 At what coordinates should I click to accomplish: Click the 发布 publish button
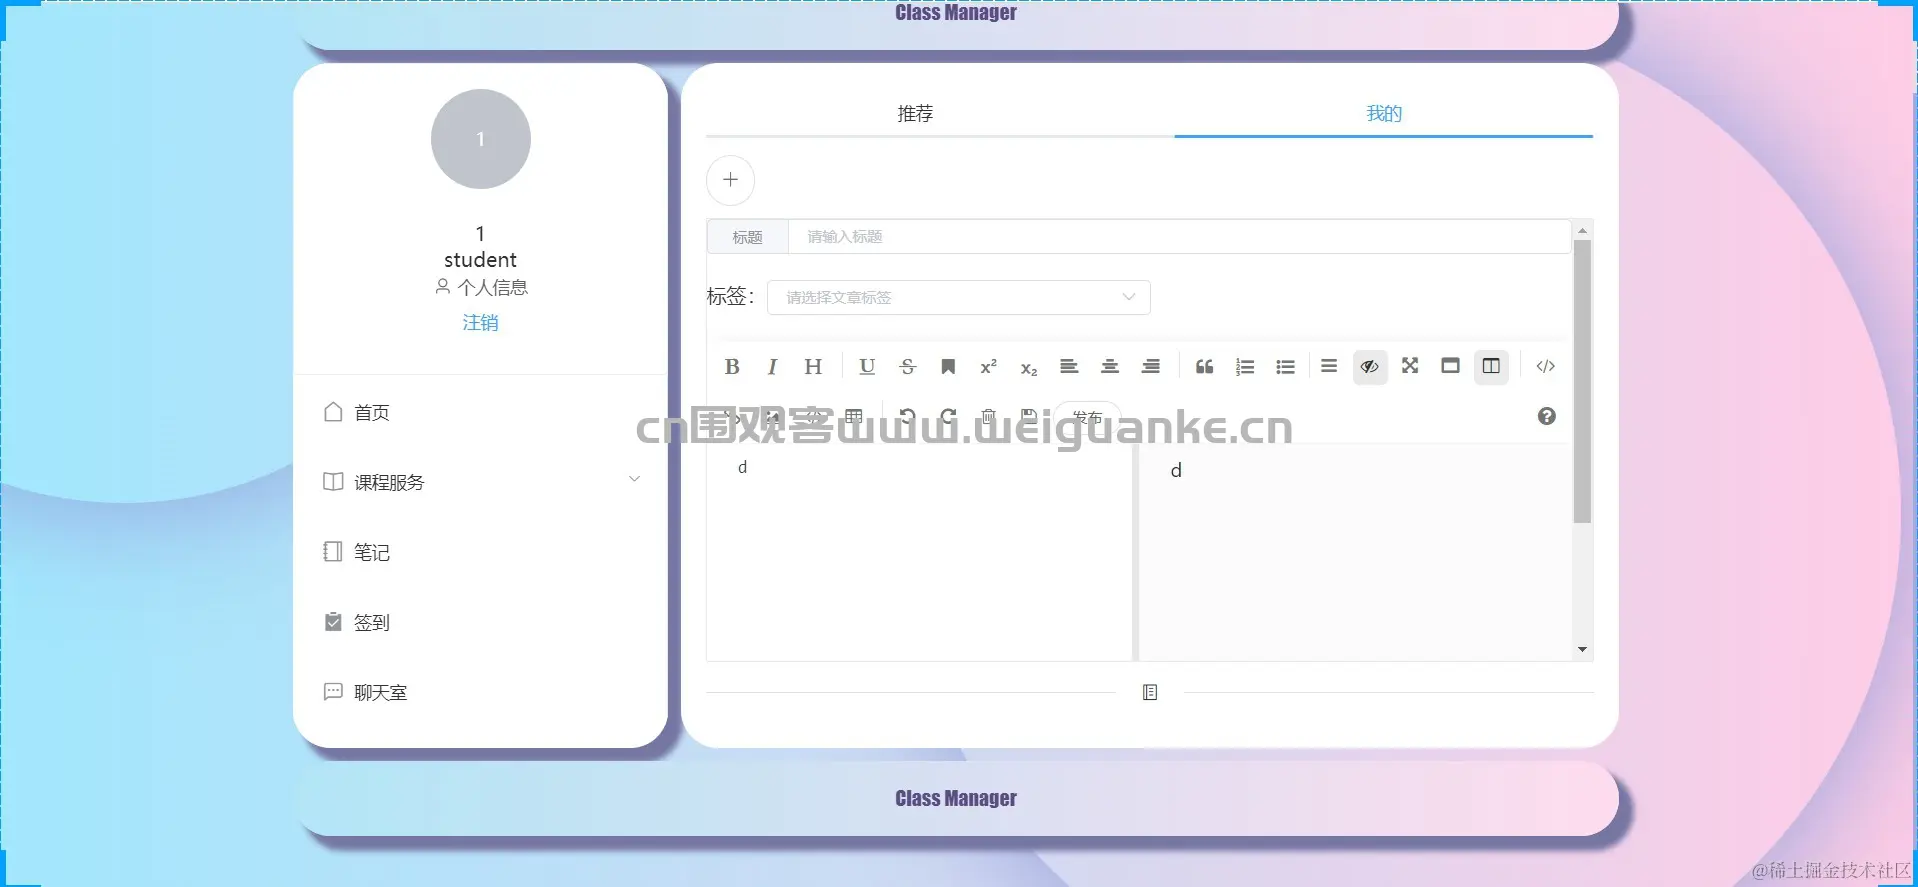coord(1087,417)
